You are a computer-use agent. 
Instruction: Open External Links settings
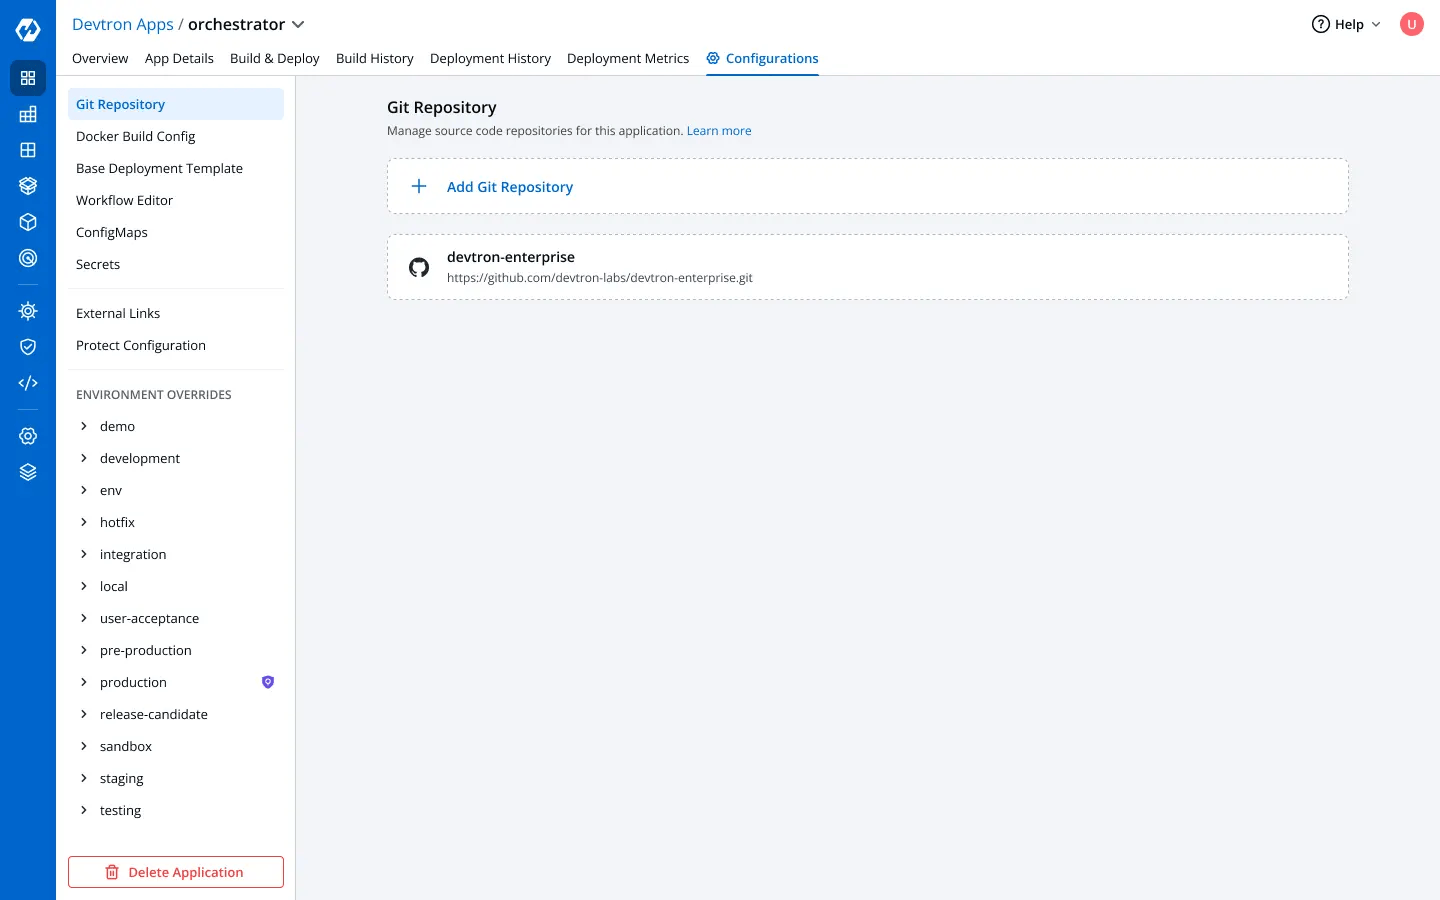coord(176,313)
